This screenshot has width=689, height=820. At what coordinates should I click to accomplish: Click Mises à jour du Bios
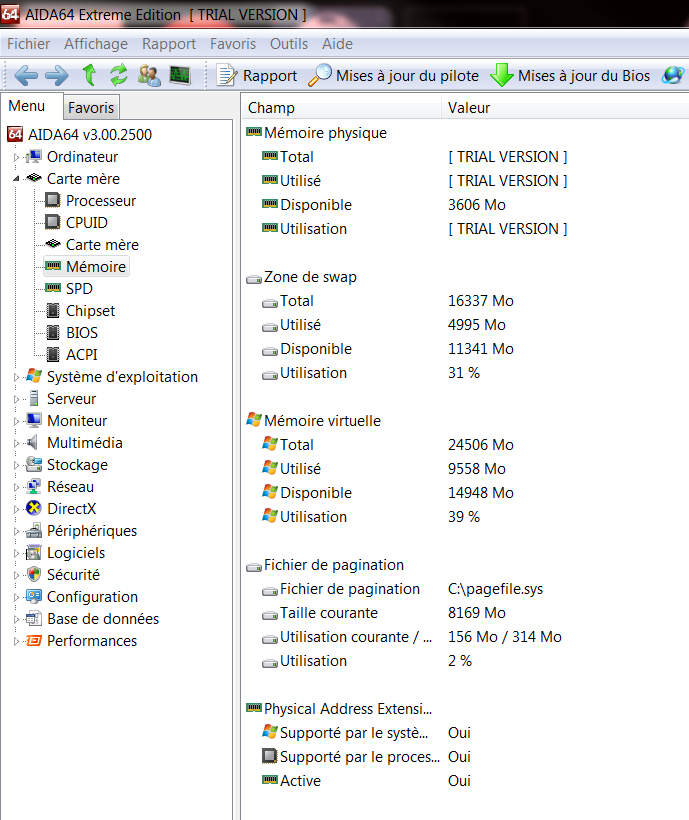(570, 76)
